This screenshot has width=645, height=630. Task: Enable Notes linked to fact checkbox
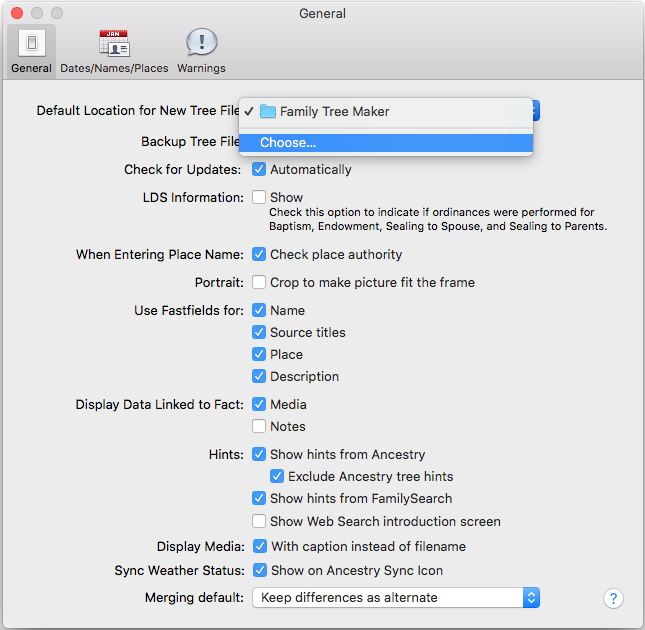coord(259,426)
